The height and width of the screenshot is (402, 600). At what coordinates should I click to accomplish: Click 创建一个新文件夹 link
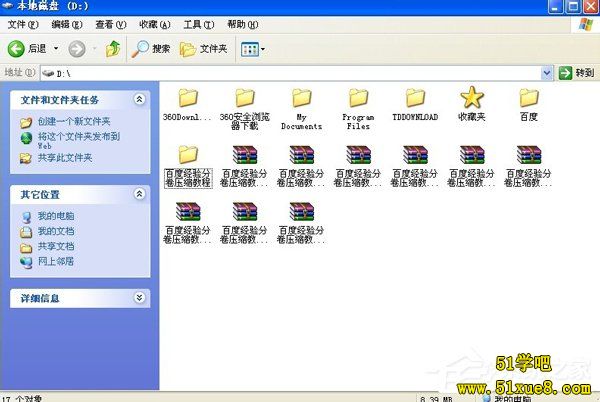pyautogui.click(x=74, y=122)
